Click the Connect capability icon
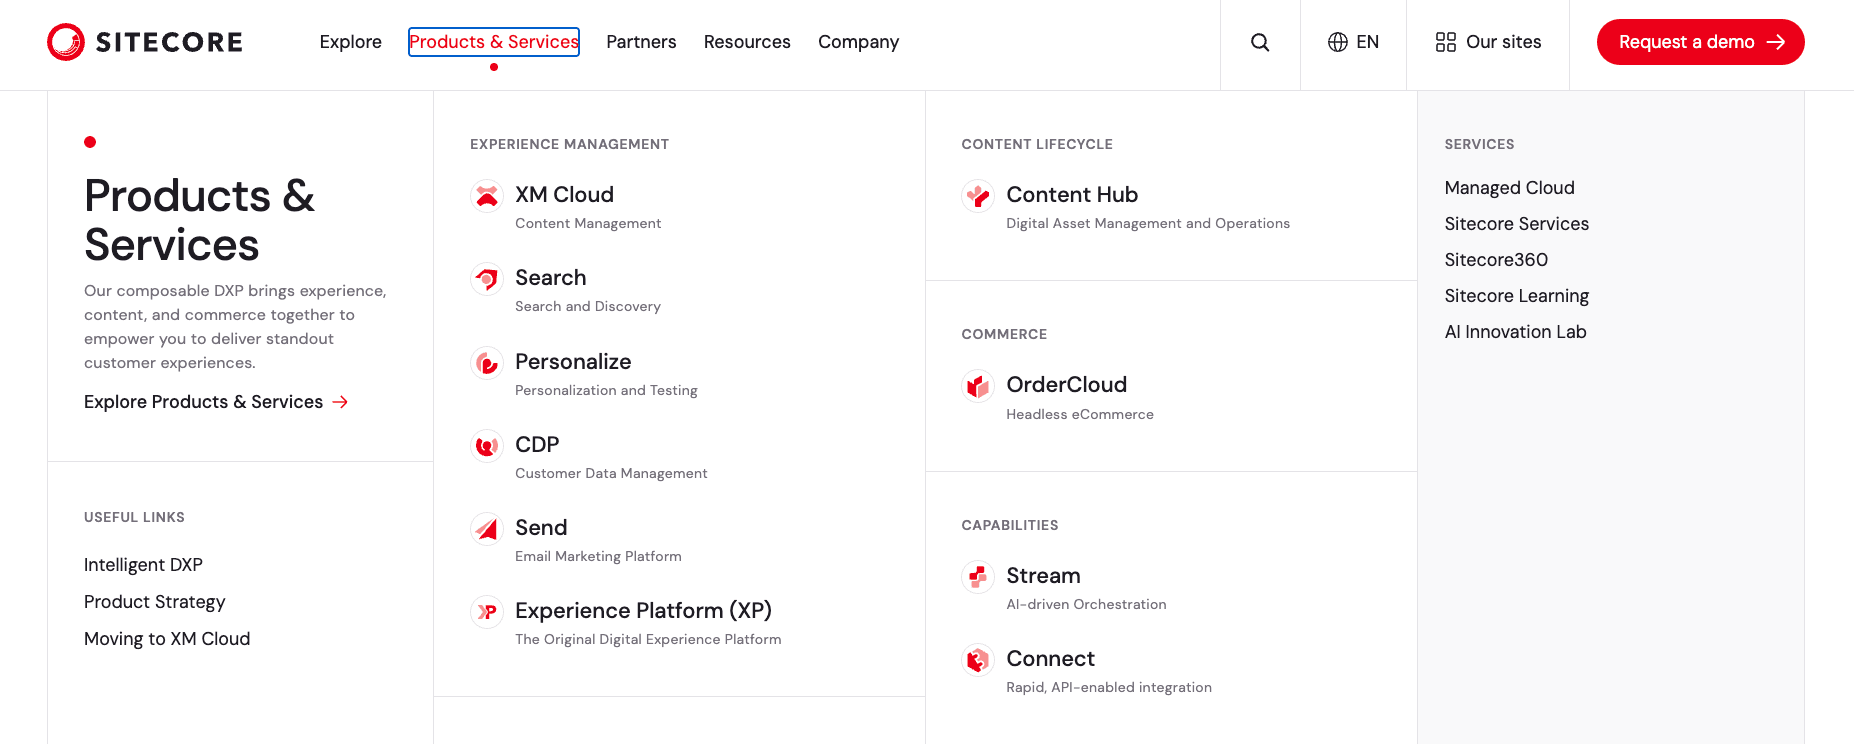 point(978,660)
